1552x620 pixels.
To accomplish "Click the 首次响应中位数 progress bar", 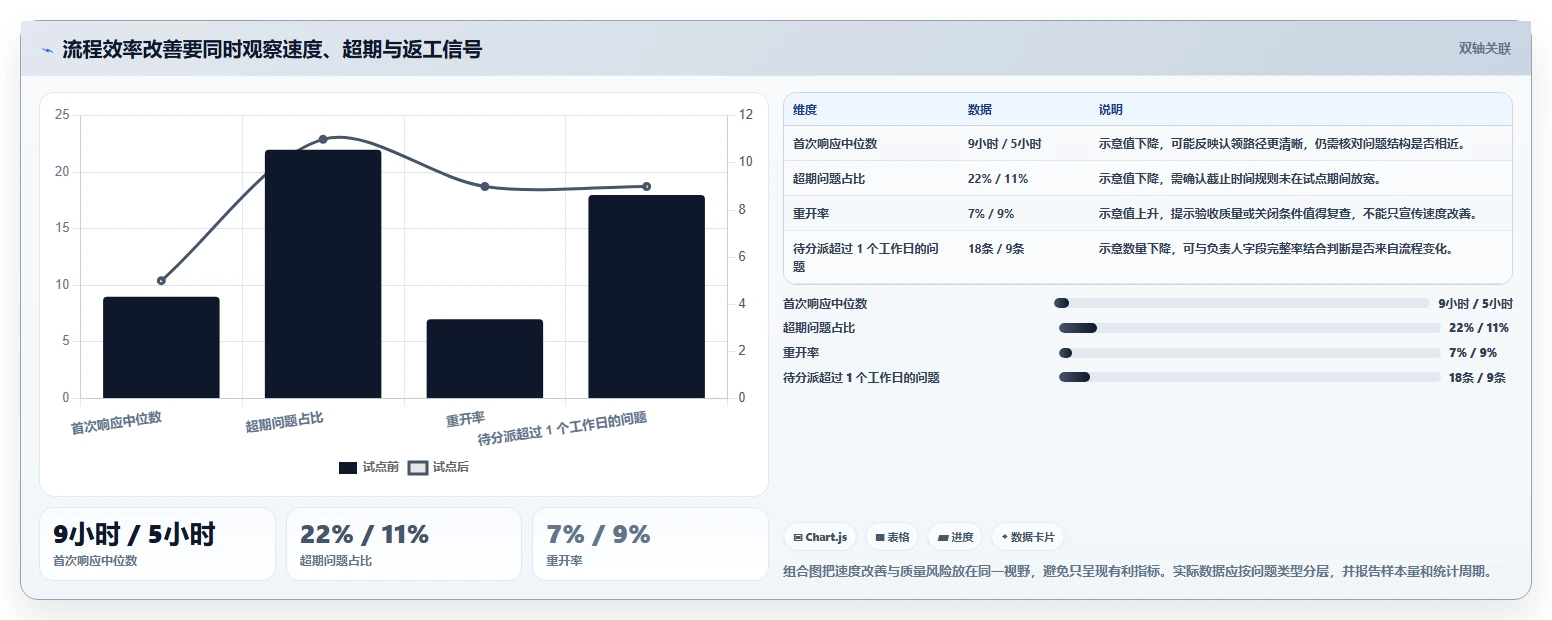I will (1242, 303).
